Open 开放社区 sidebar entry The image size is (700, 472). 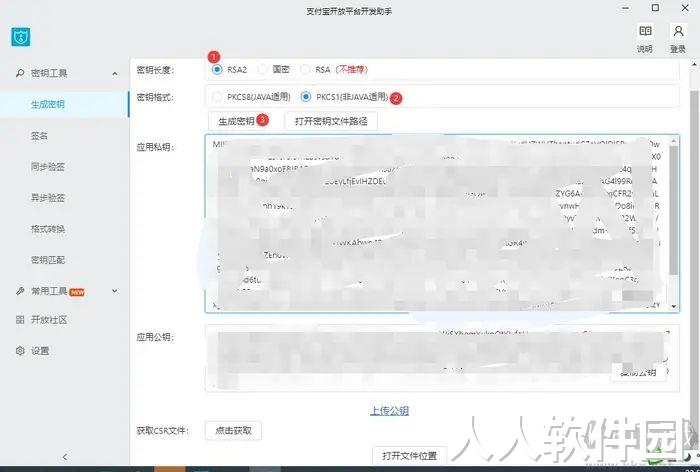pos(49,320)
